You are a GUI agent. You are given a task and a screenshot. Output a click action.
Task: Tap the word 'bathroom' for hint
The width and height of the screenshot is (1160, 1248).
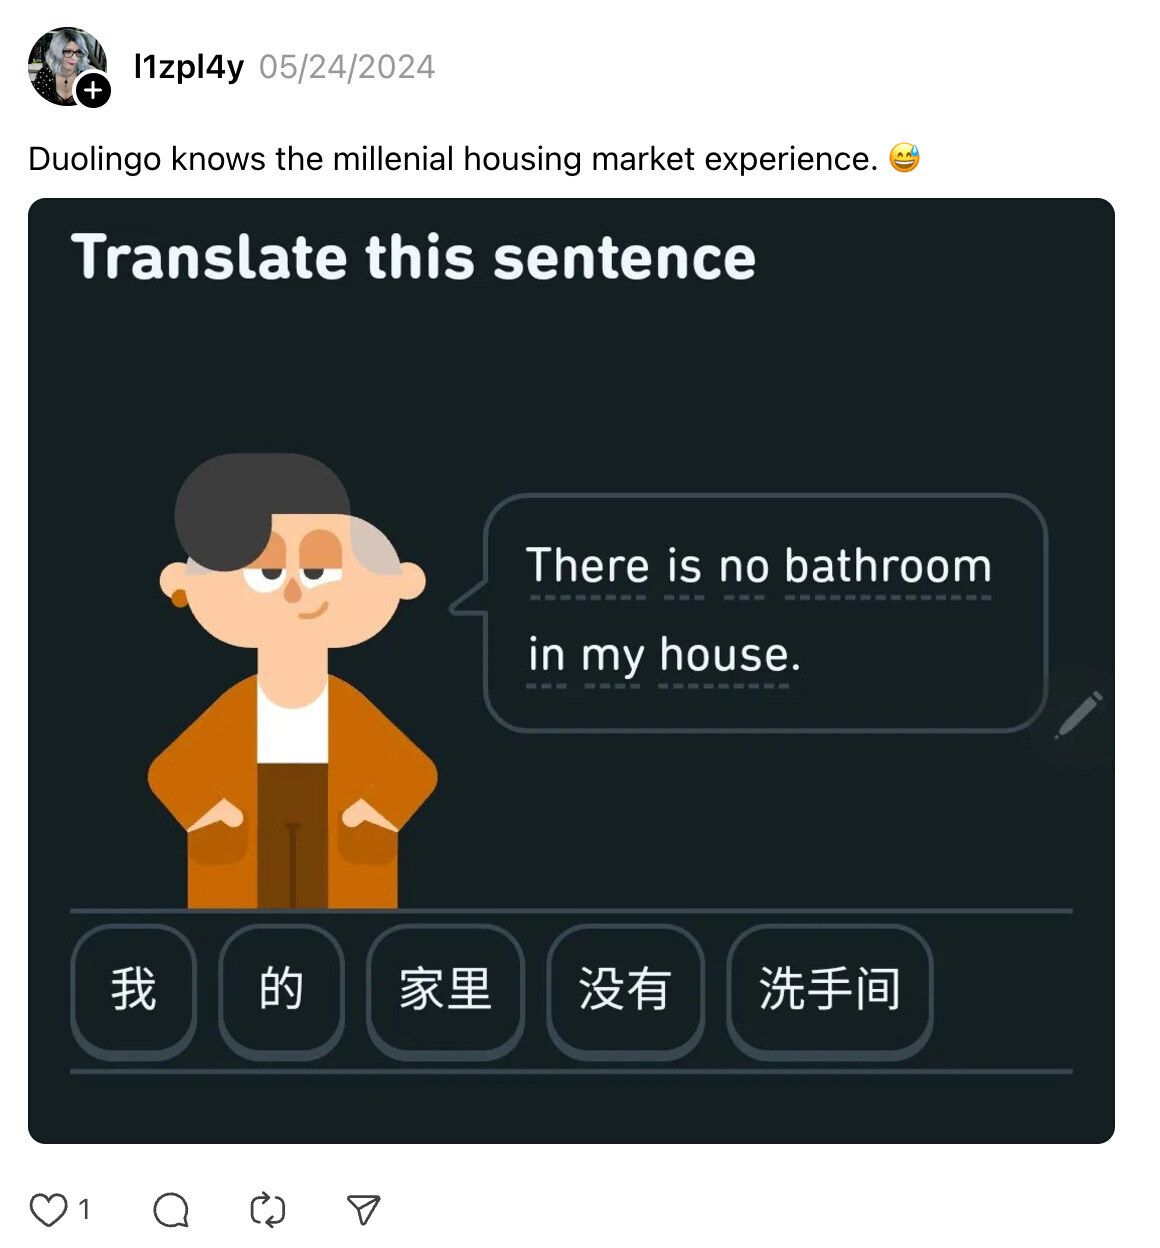888,567
